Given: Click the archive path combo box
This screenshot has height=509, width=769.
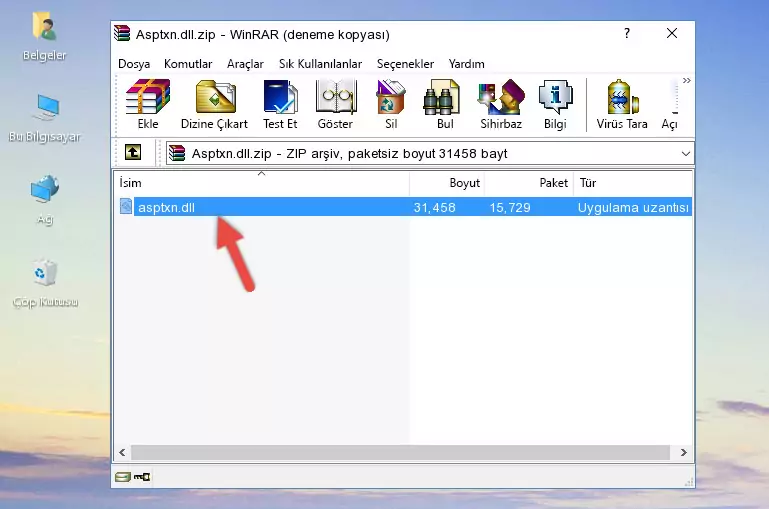Looking at the screenshot, I should click(x=430, y=153).
